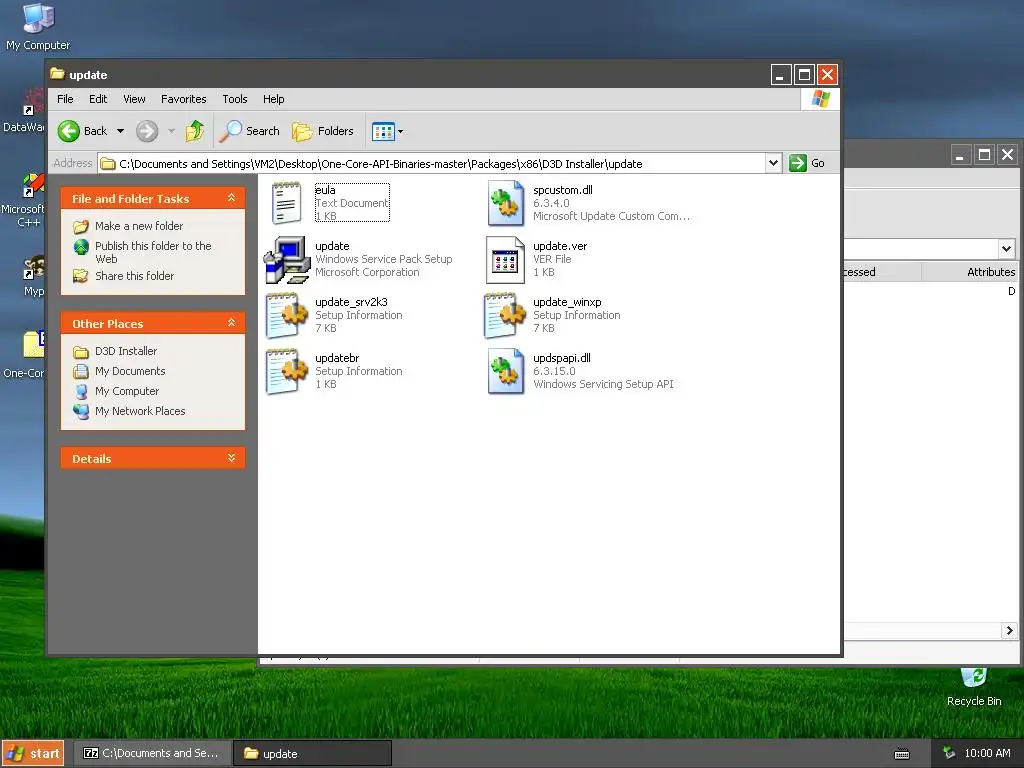Screen dimensions: 1024x768
Task: Open the Tools menu
Action: 234,99
